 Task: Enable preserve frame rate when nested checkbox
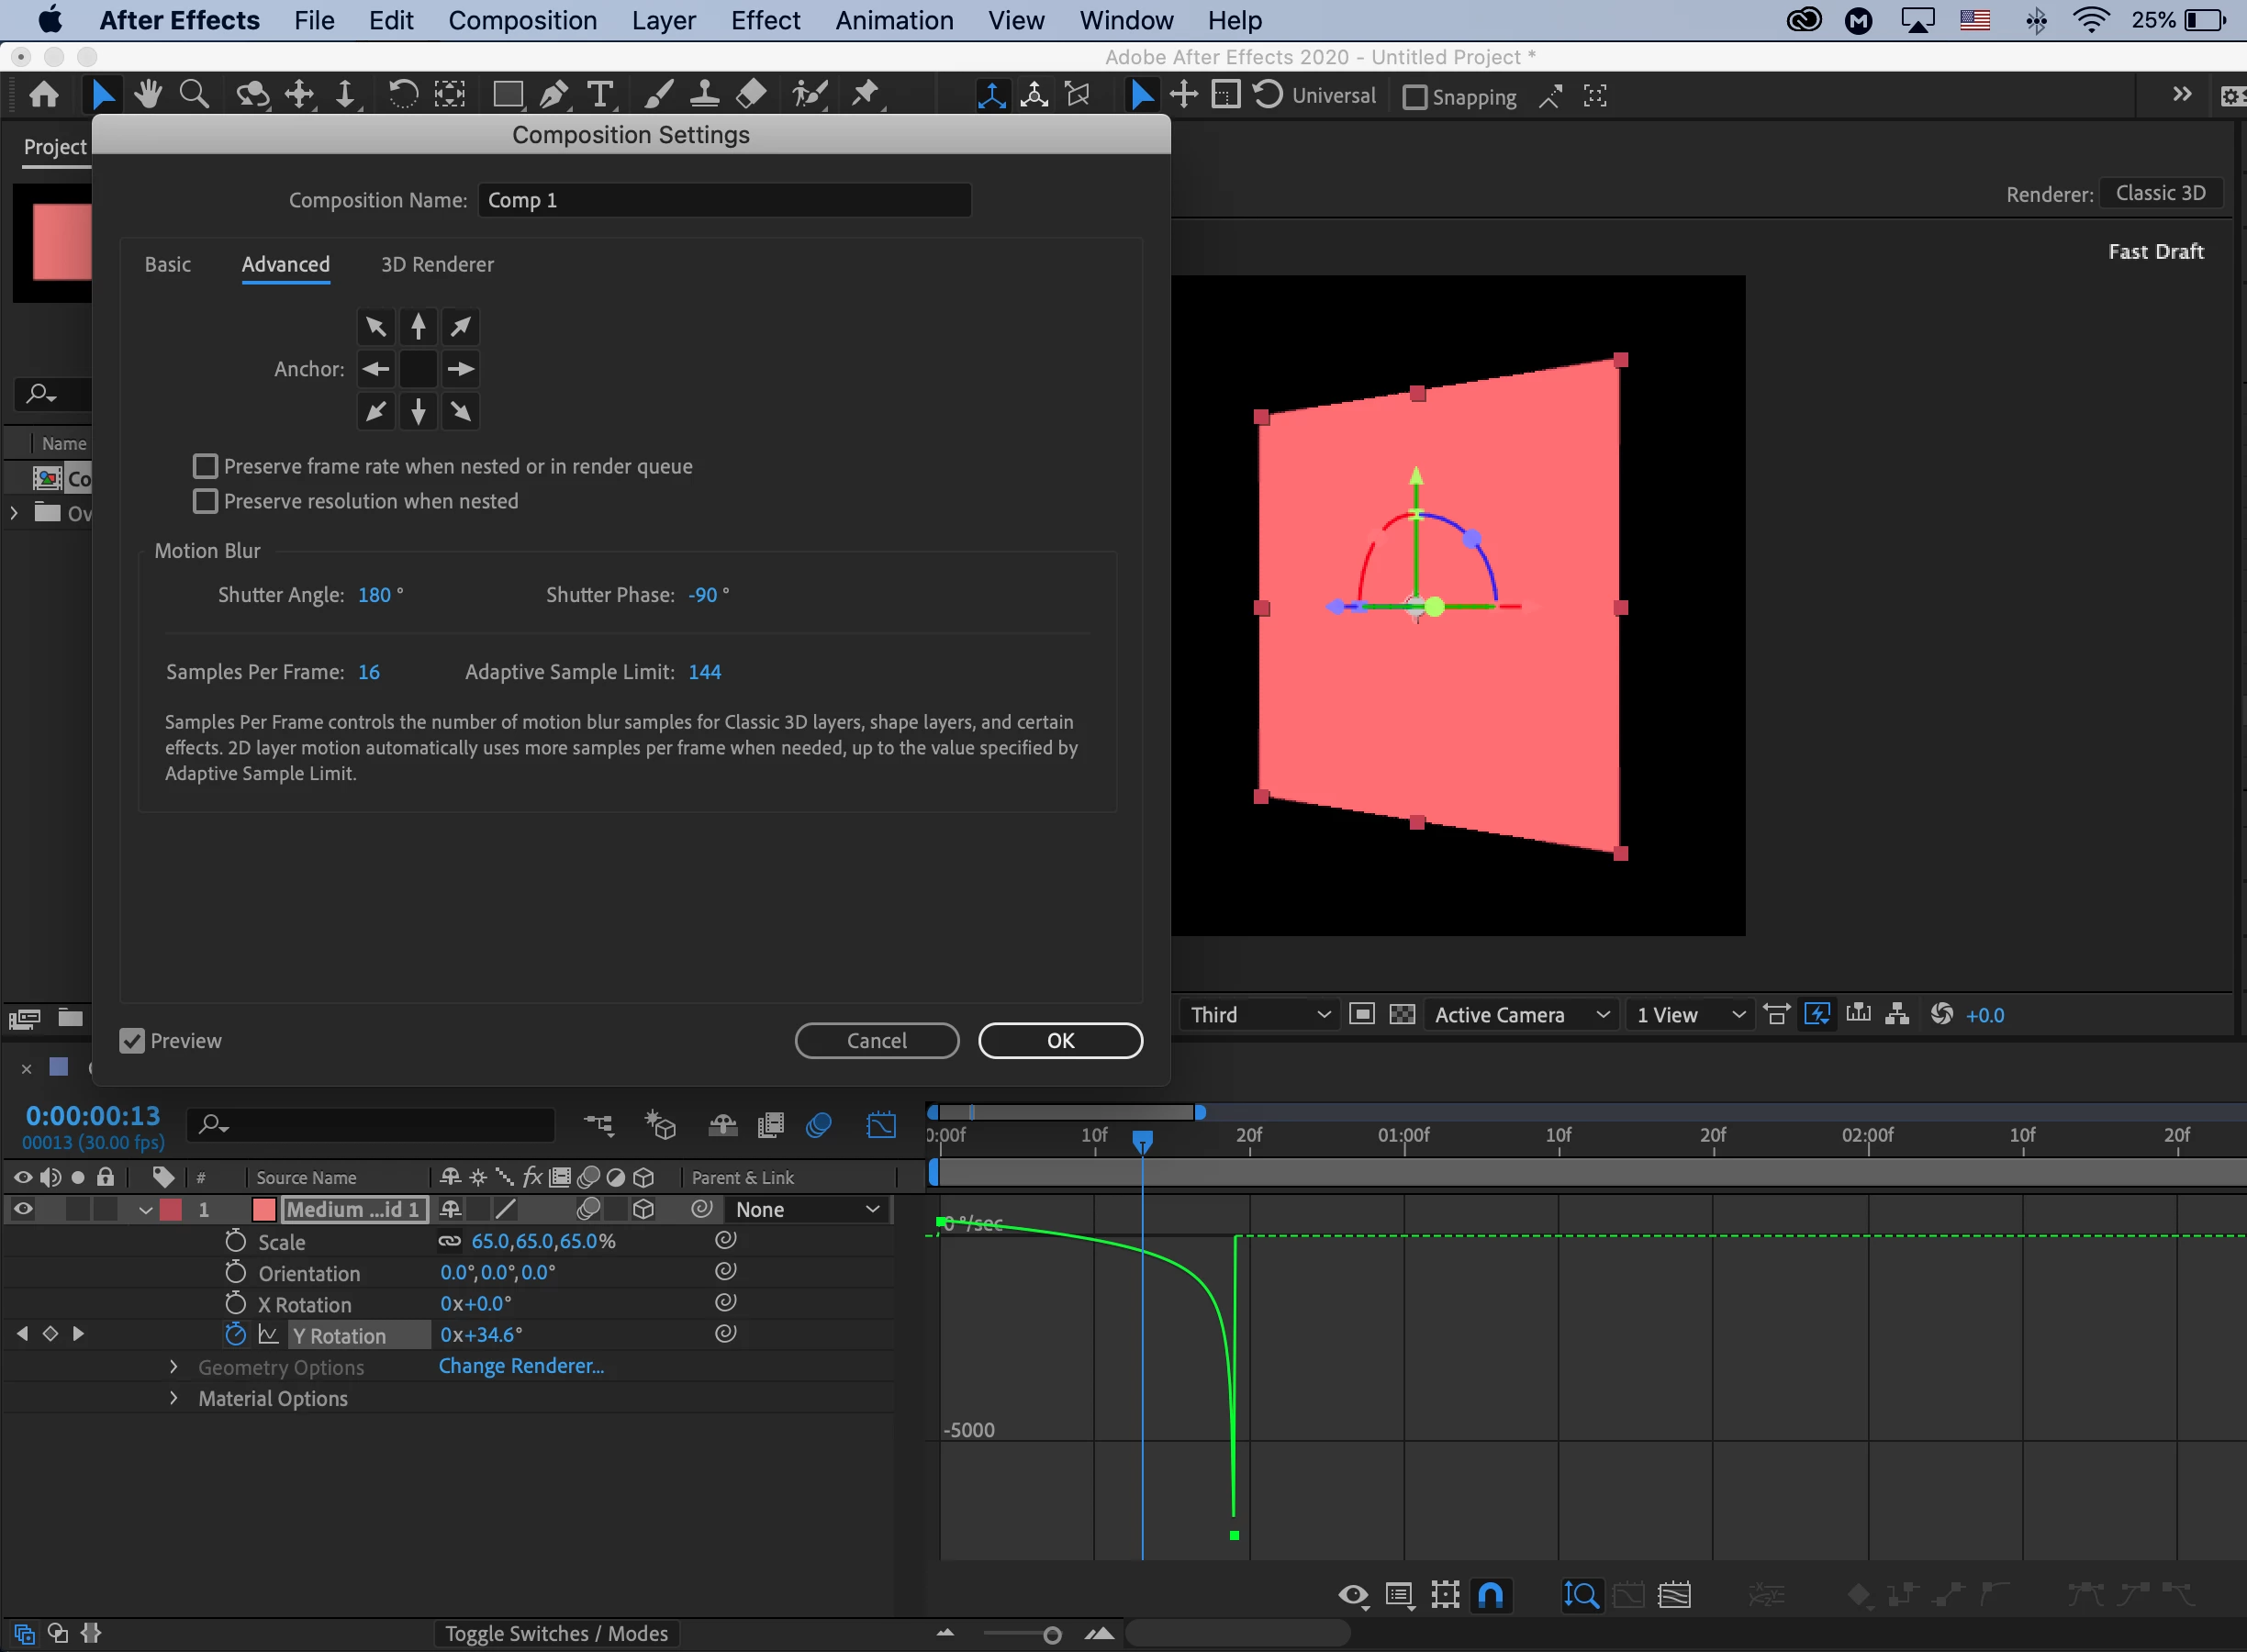[x=205, y=466]
